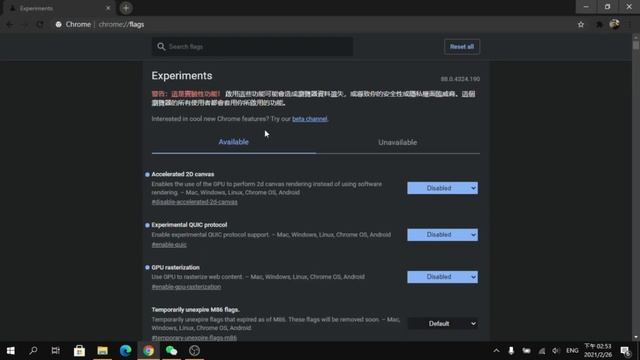The height and width of the screenshot is (360, 640).
Task: Open Task View on the taskbar
Action: coord(56,351)
